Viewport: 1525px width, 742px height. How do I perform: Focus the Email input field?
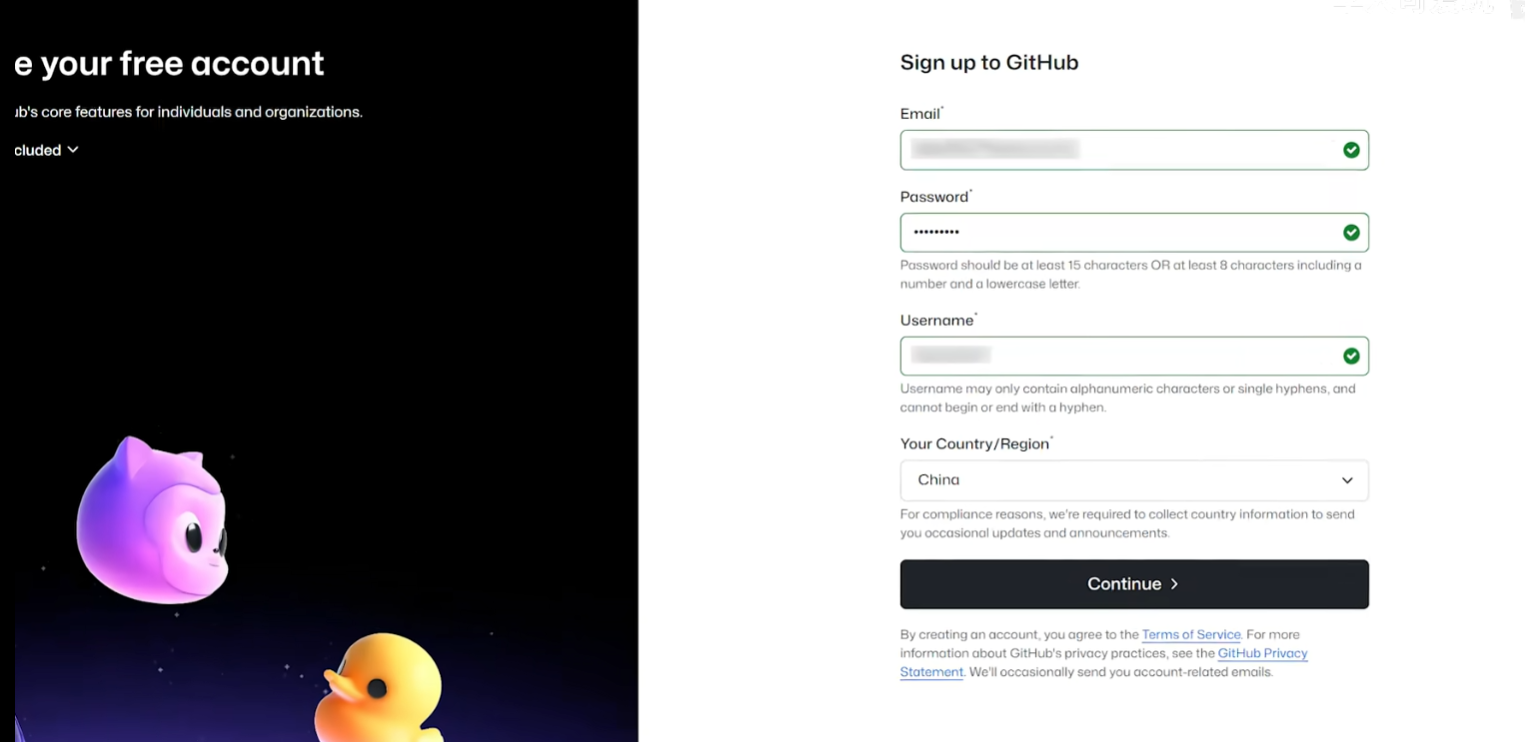1120,150
